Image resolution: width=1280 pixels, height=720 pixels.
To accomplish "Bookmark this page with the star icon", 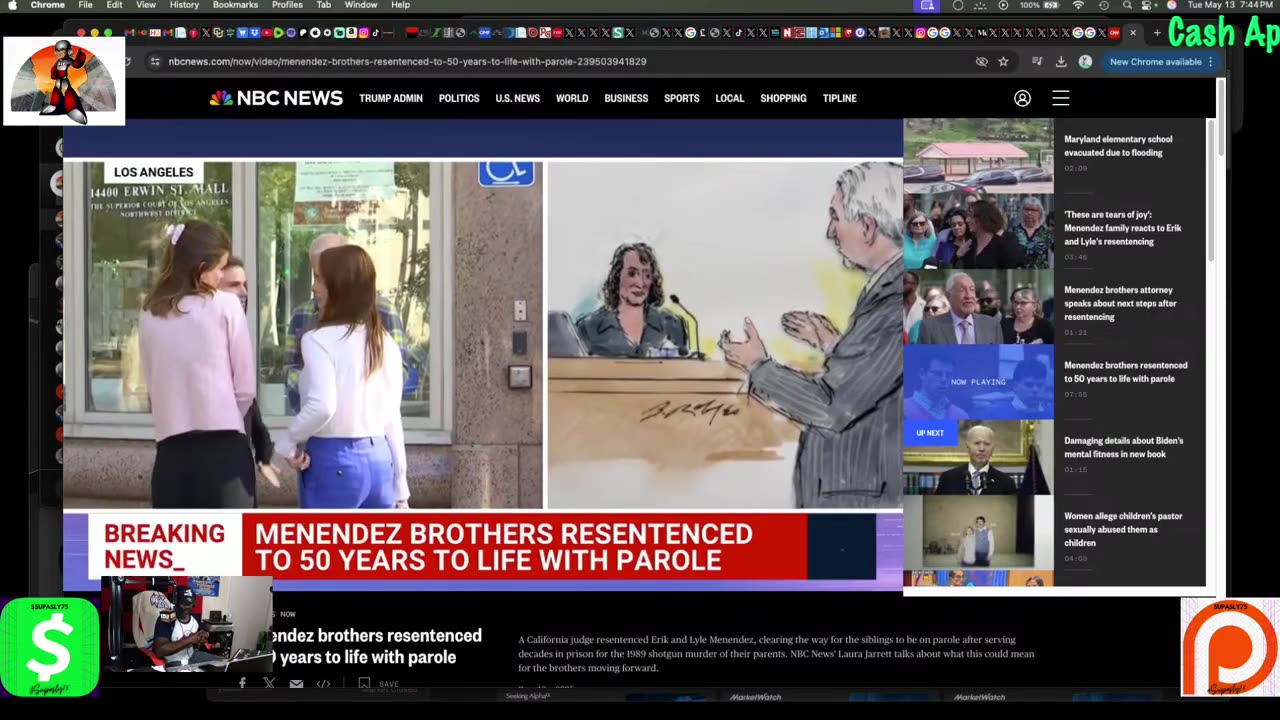I will [x=1003, y=62].
